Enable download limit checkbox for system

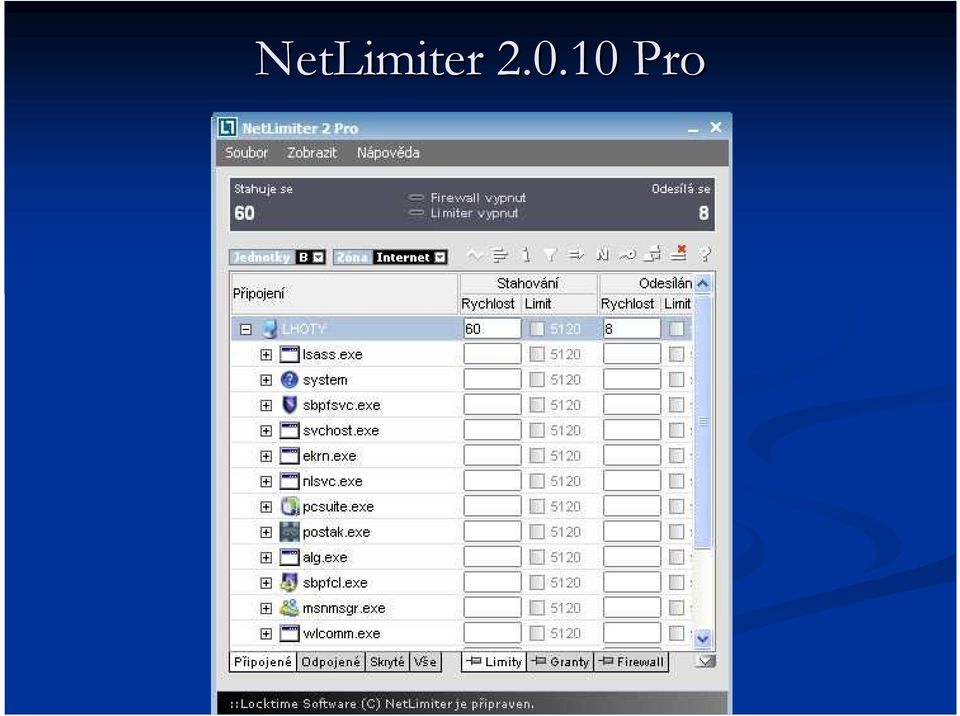click(x=537, y=380)
